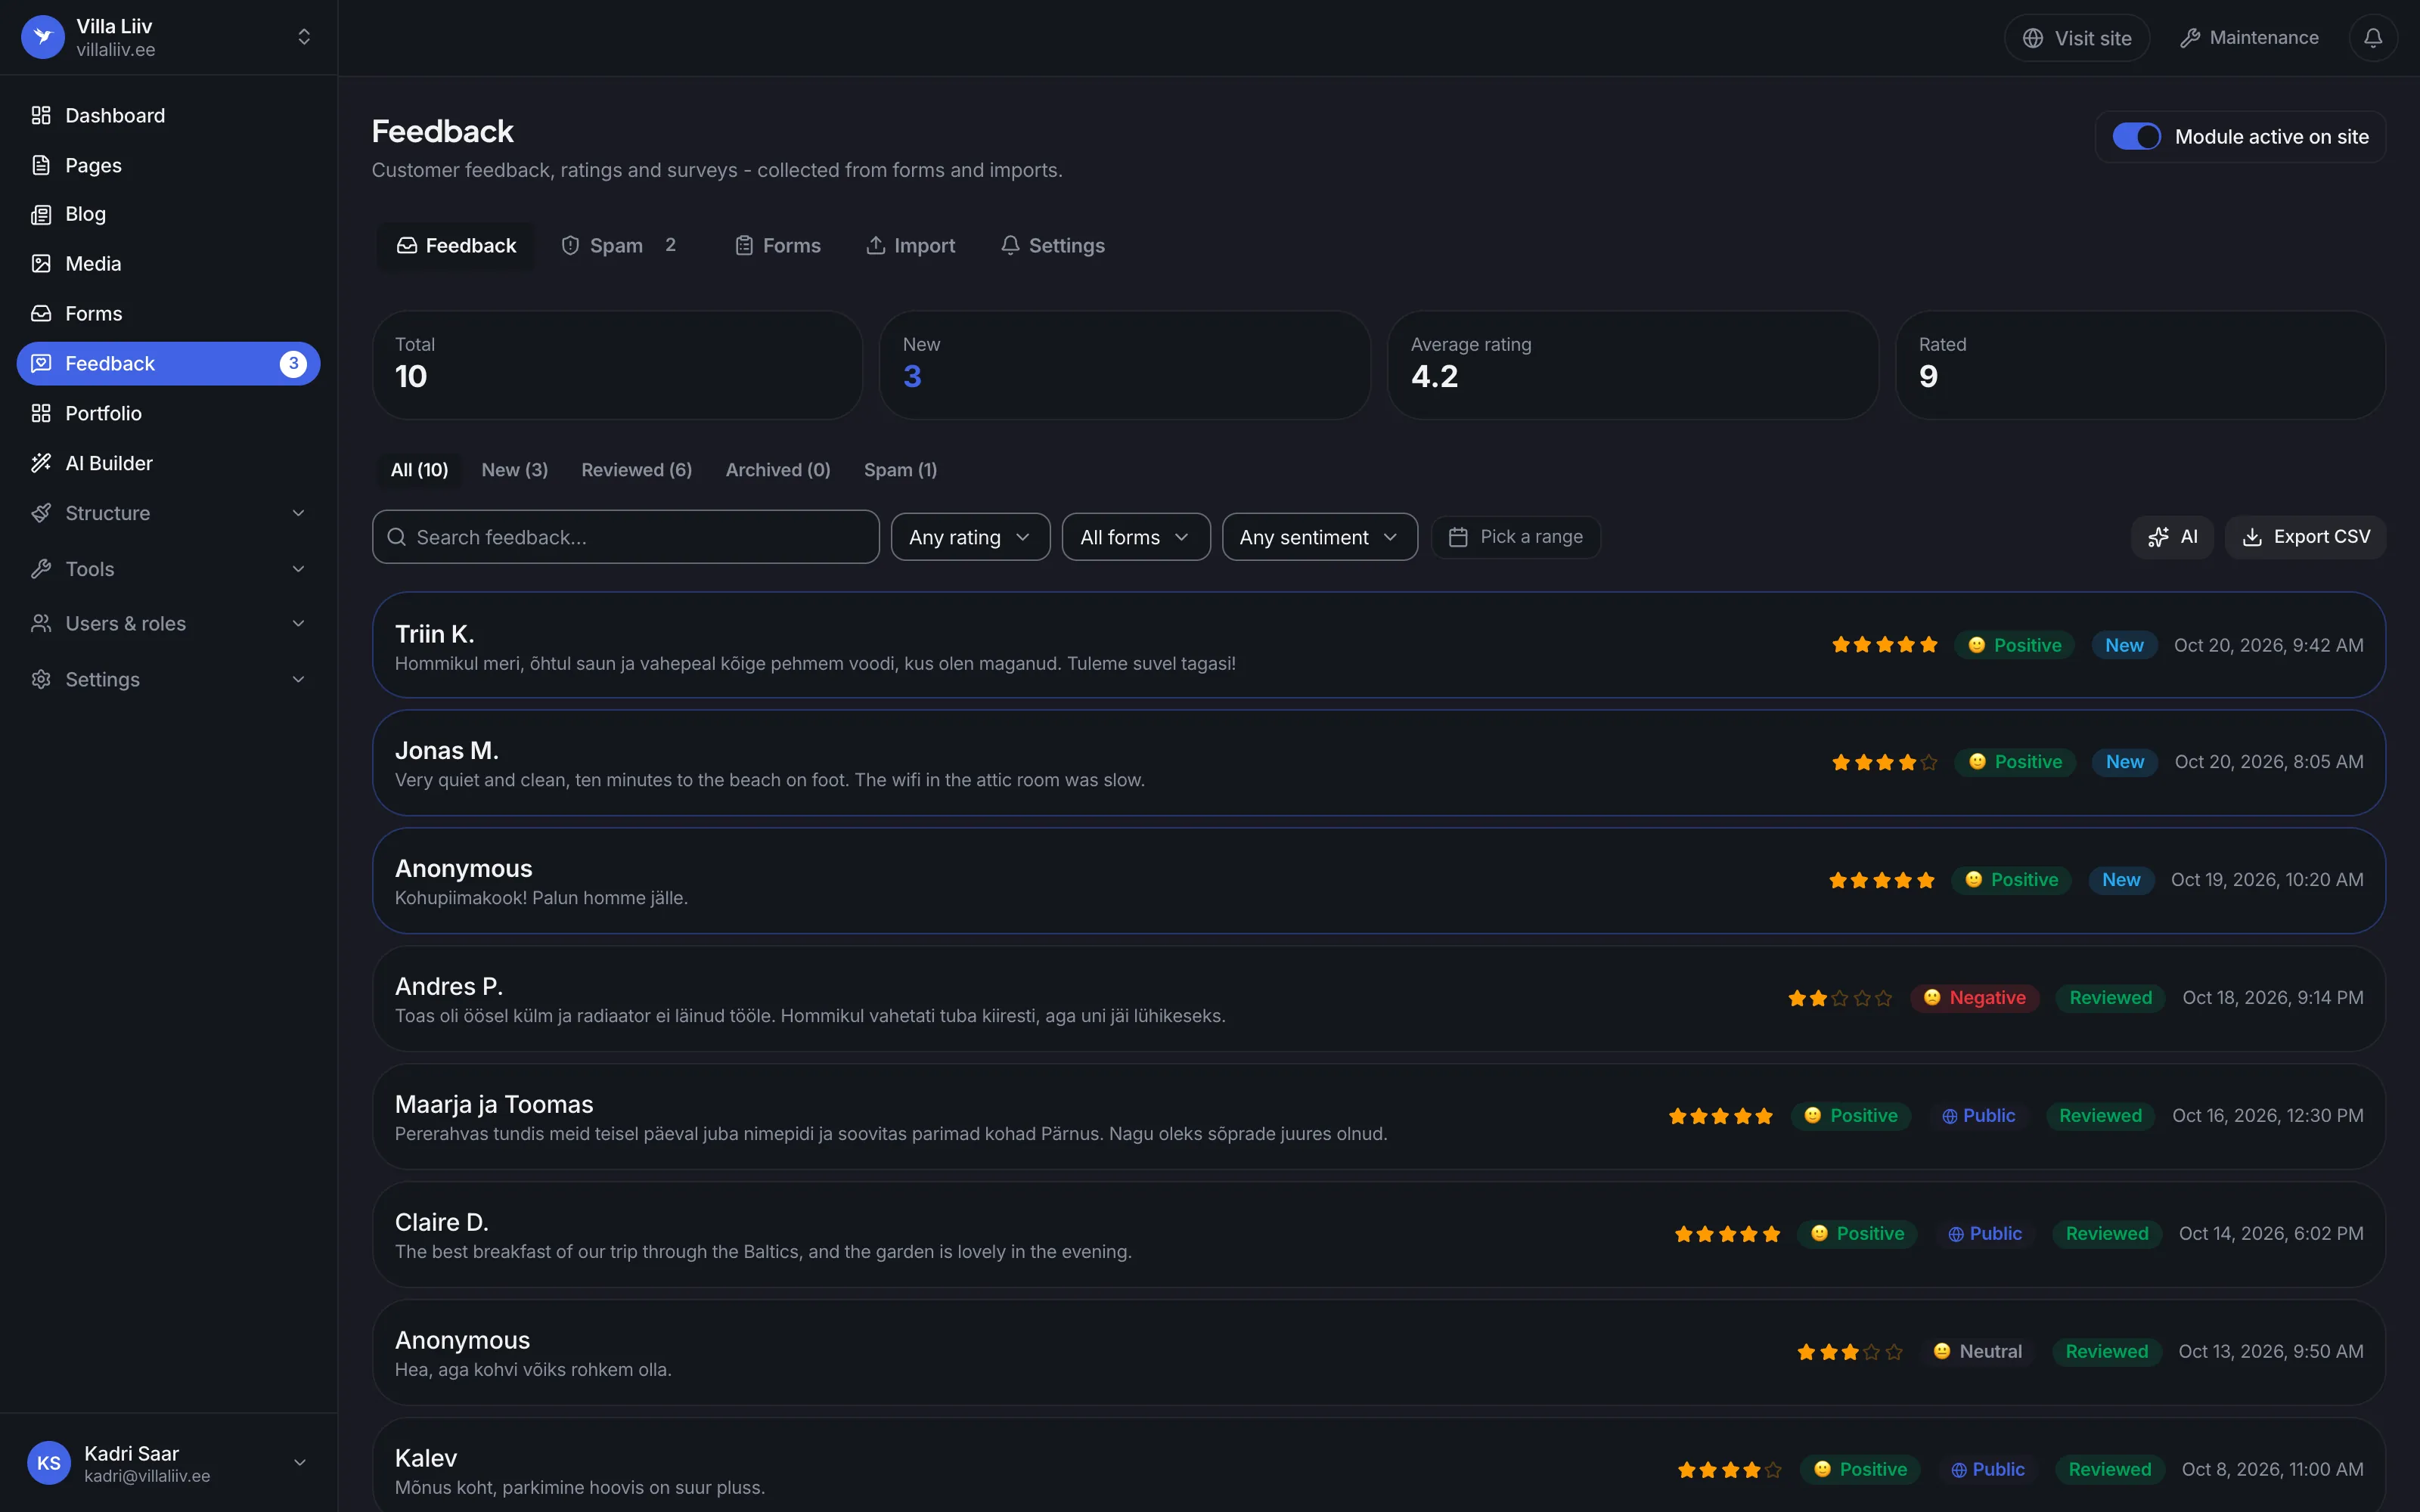Open Triin K. feedback entry
This screenshot has width=2420, height=1512.
(1379, 645)
